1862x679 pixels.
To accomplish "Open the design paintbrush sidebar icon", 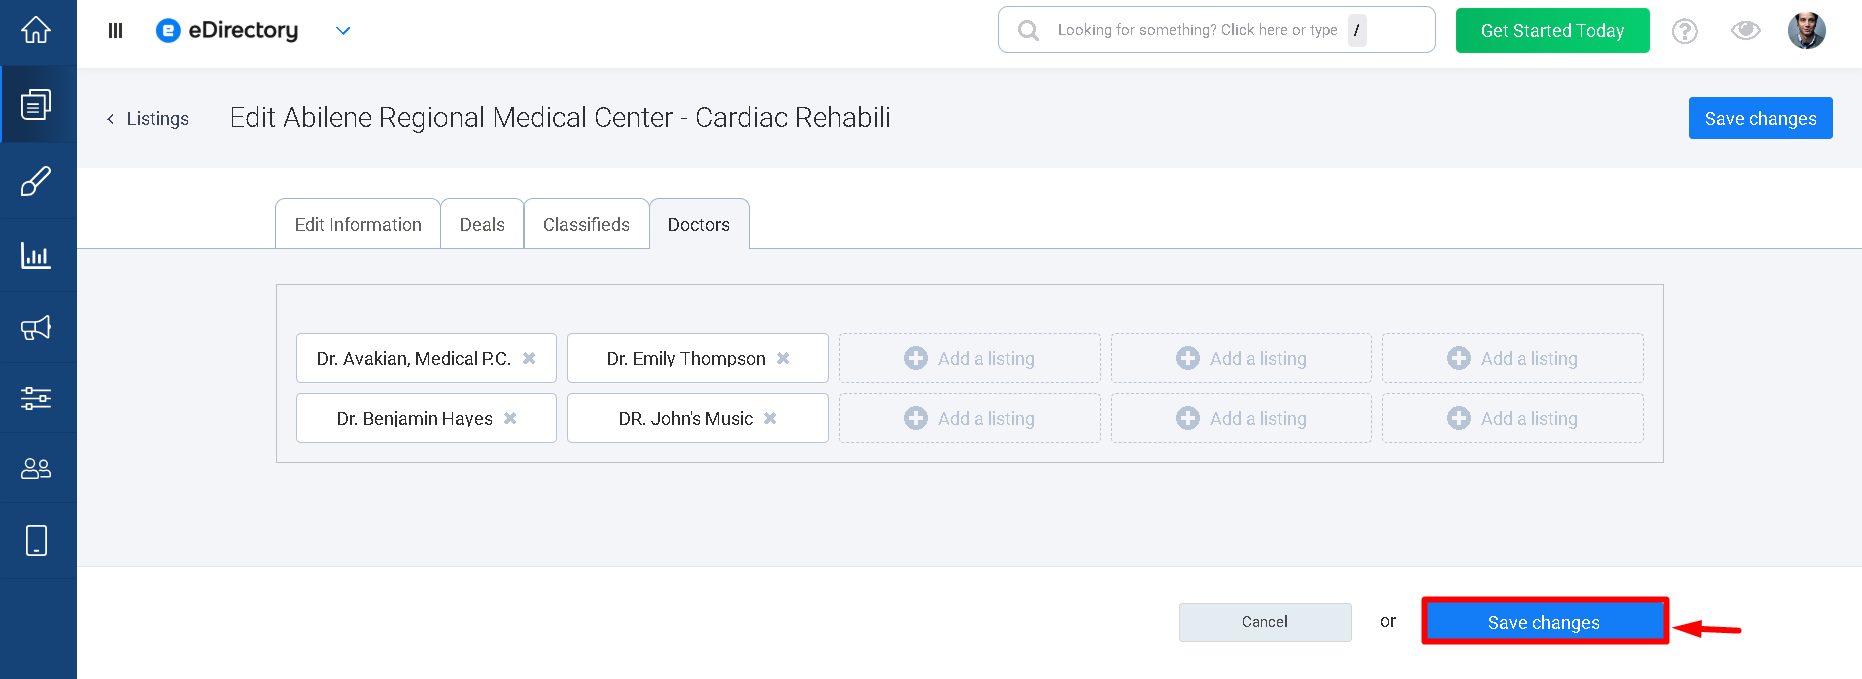I will (36, 181).
